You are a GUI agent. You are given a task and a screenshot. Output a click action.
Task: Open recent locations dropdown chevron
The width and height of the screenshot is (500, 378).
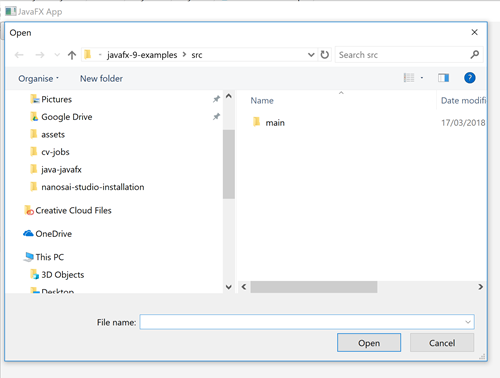pyautogui.click(x=57, y=55)
